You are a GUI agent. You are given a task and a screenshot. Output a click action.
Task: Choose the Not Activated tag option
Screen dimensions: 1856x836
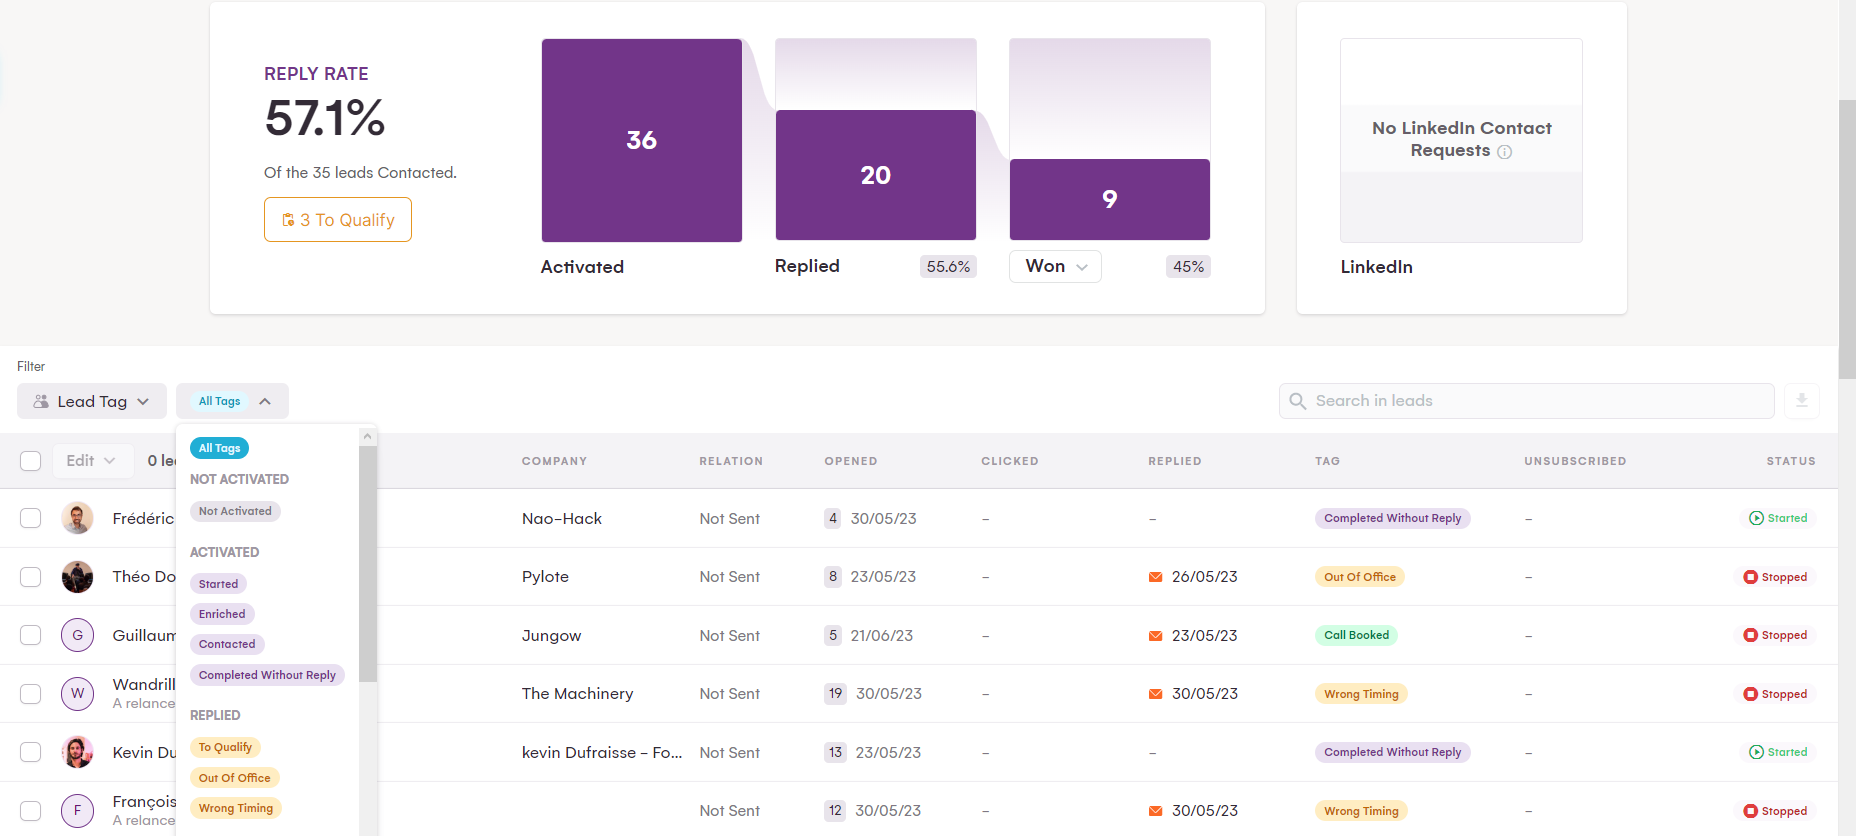[x=235, y=511]
